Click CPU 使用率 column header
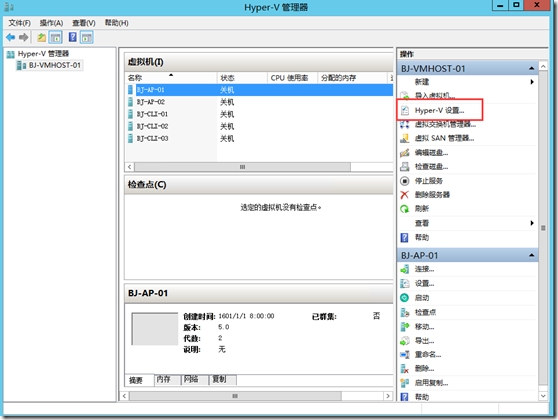Viewport: 558px width, 420px height. click(x=292, y=78)
